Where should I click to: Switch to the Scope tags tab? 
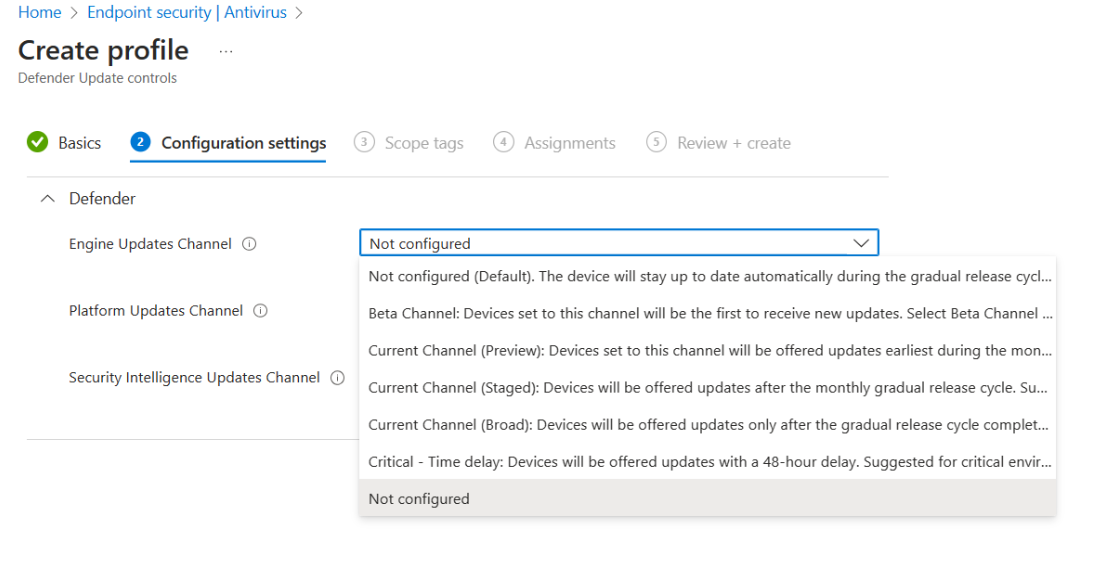423,143
